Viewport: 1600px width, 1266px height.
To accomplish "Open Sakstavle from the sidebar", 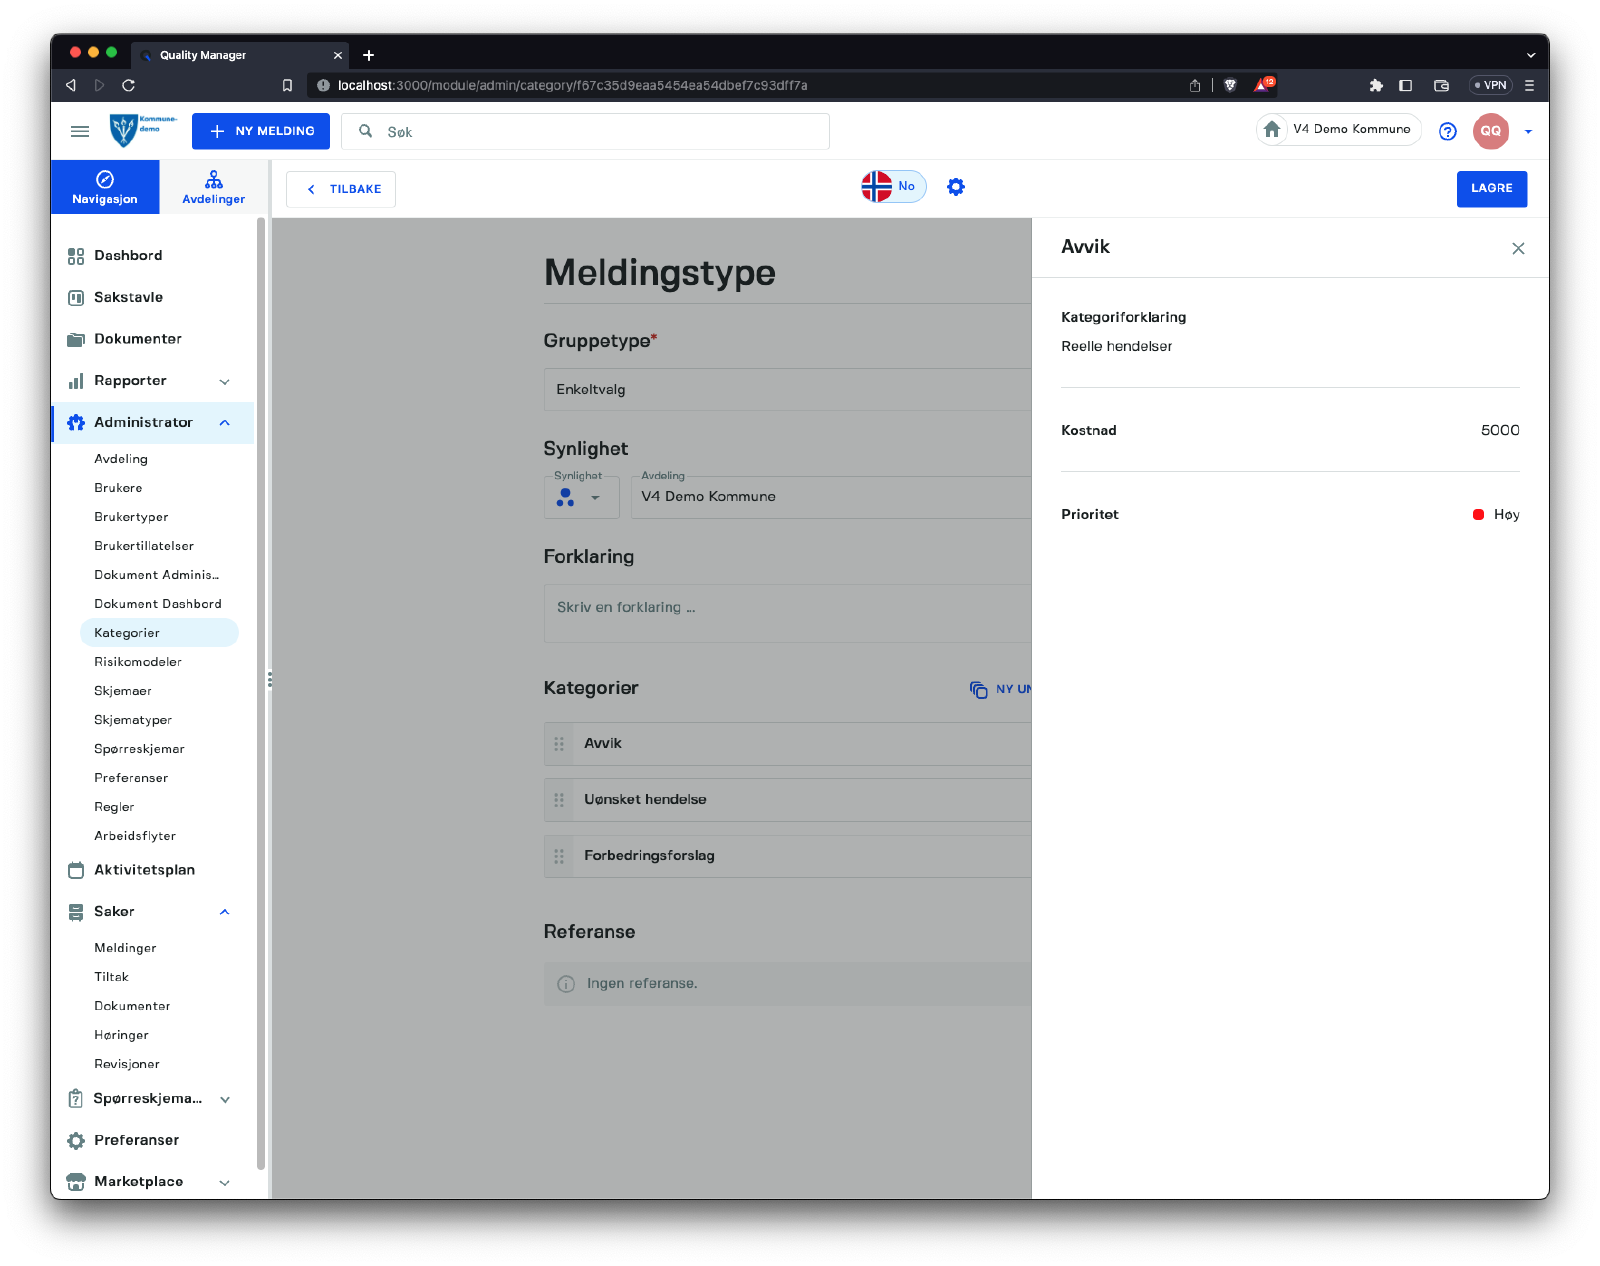I will (x=128, y=297).
